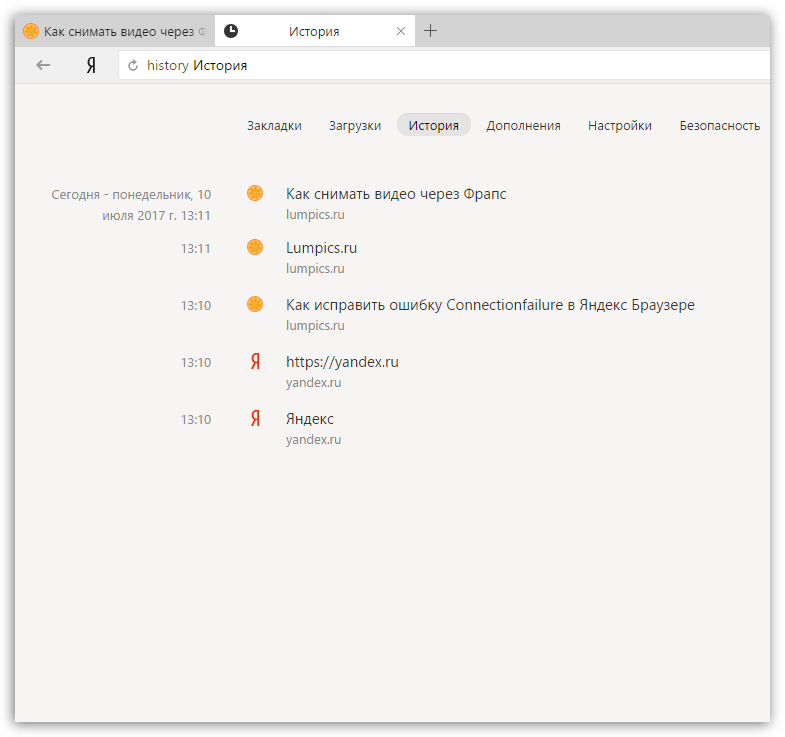Focus the address bar showing history История
The image size is (785, 737).
pos(444,66)
